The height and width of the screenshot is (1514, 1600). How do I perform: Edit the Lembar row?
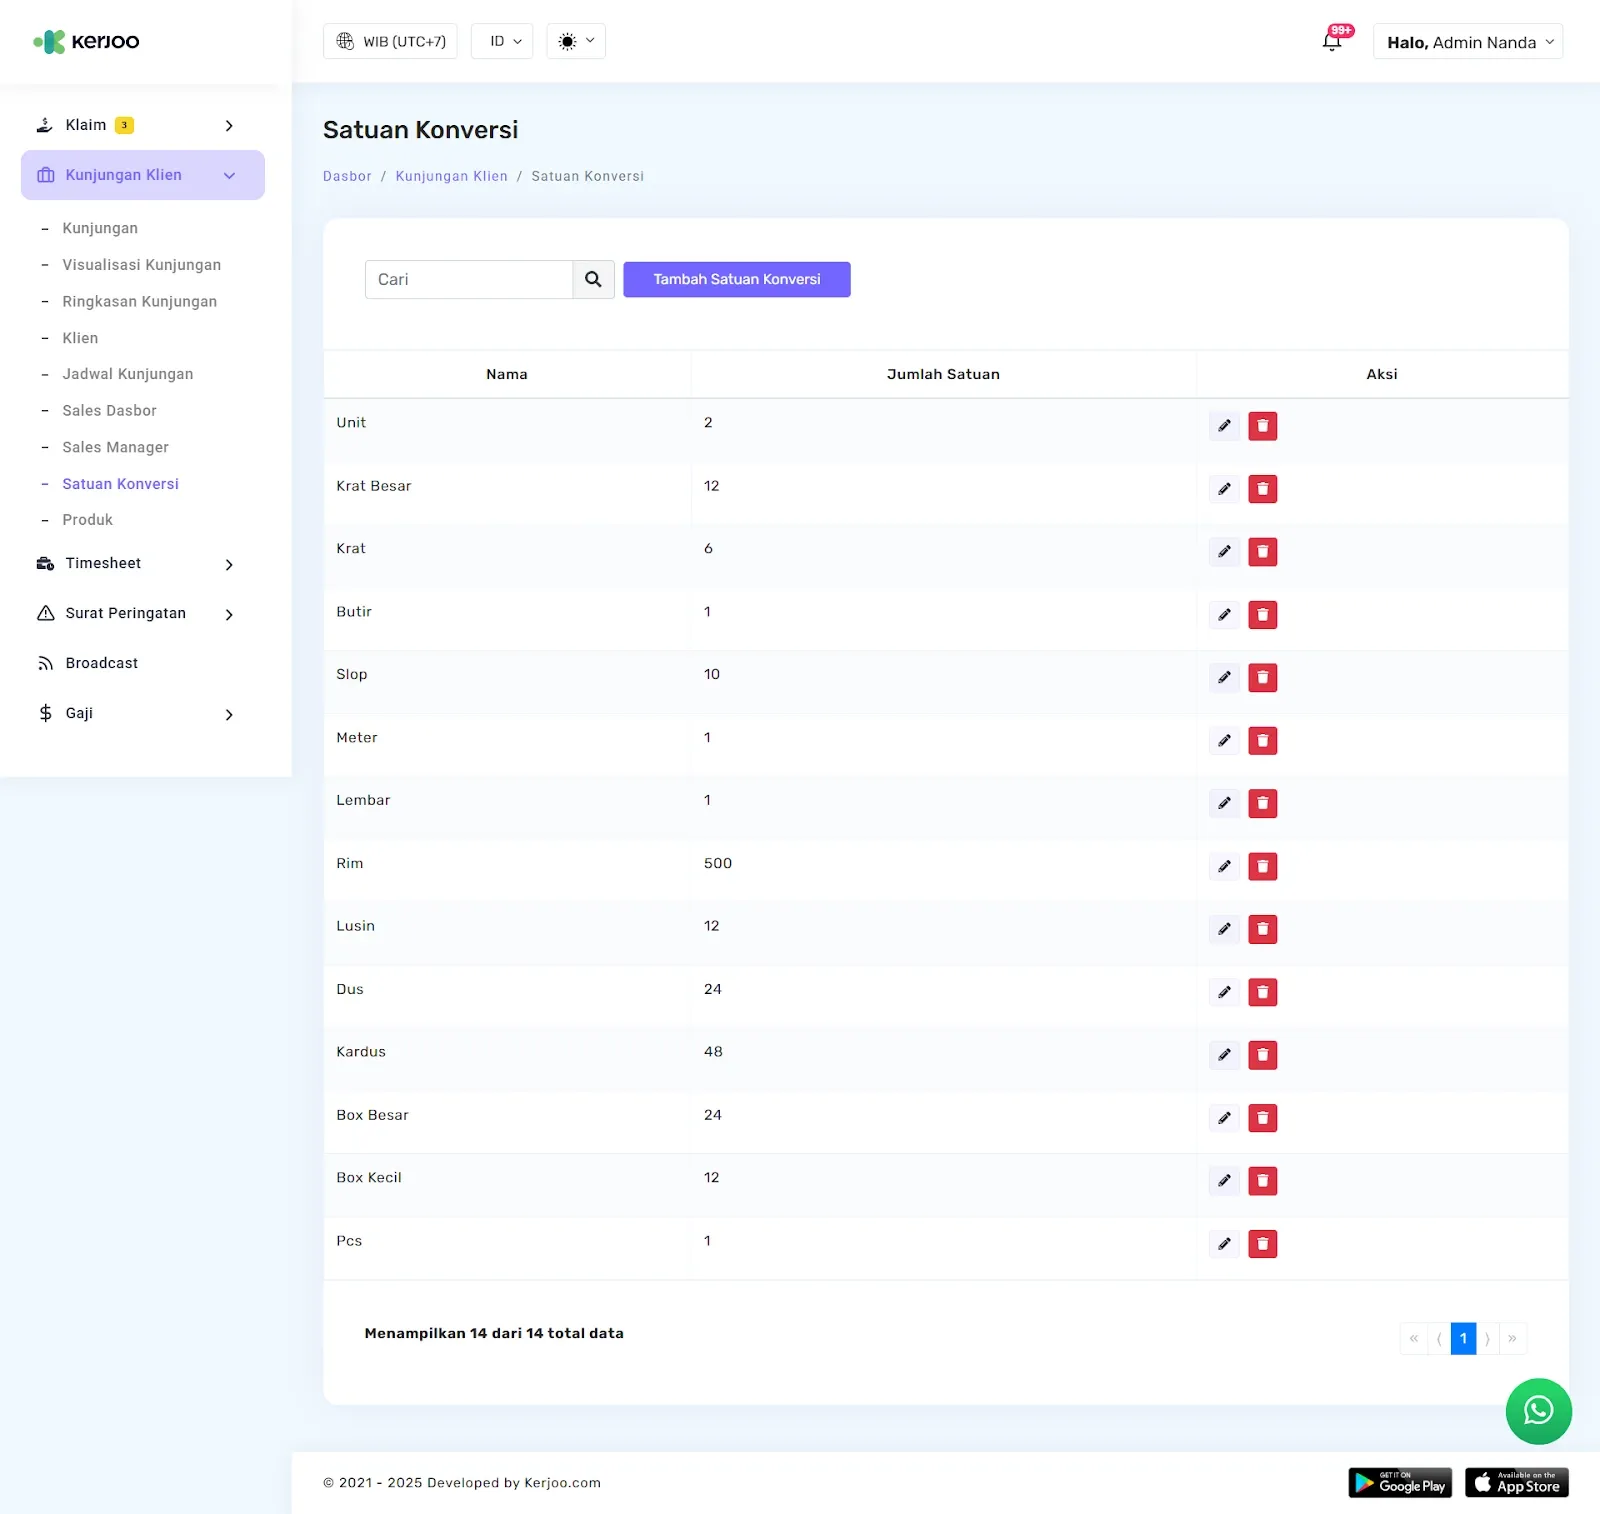click(1224, 803)
